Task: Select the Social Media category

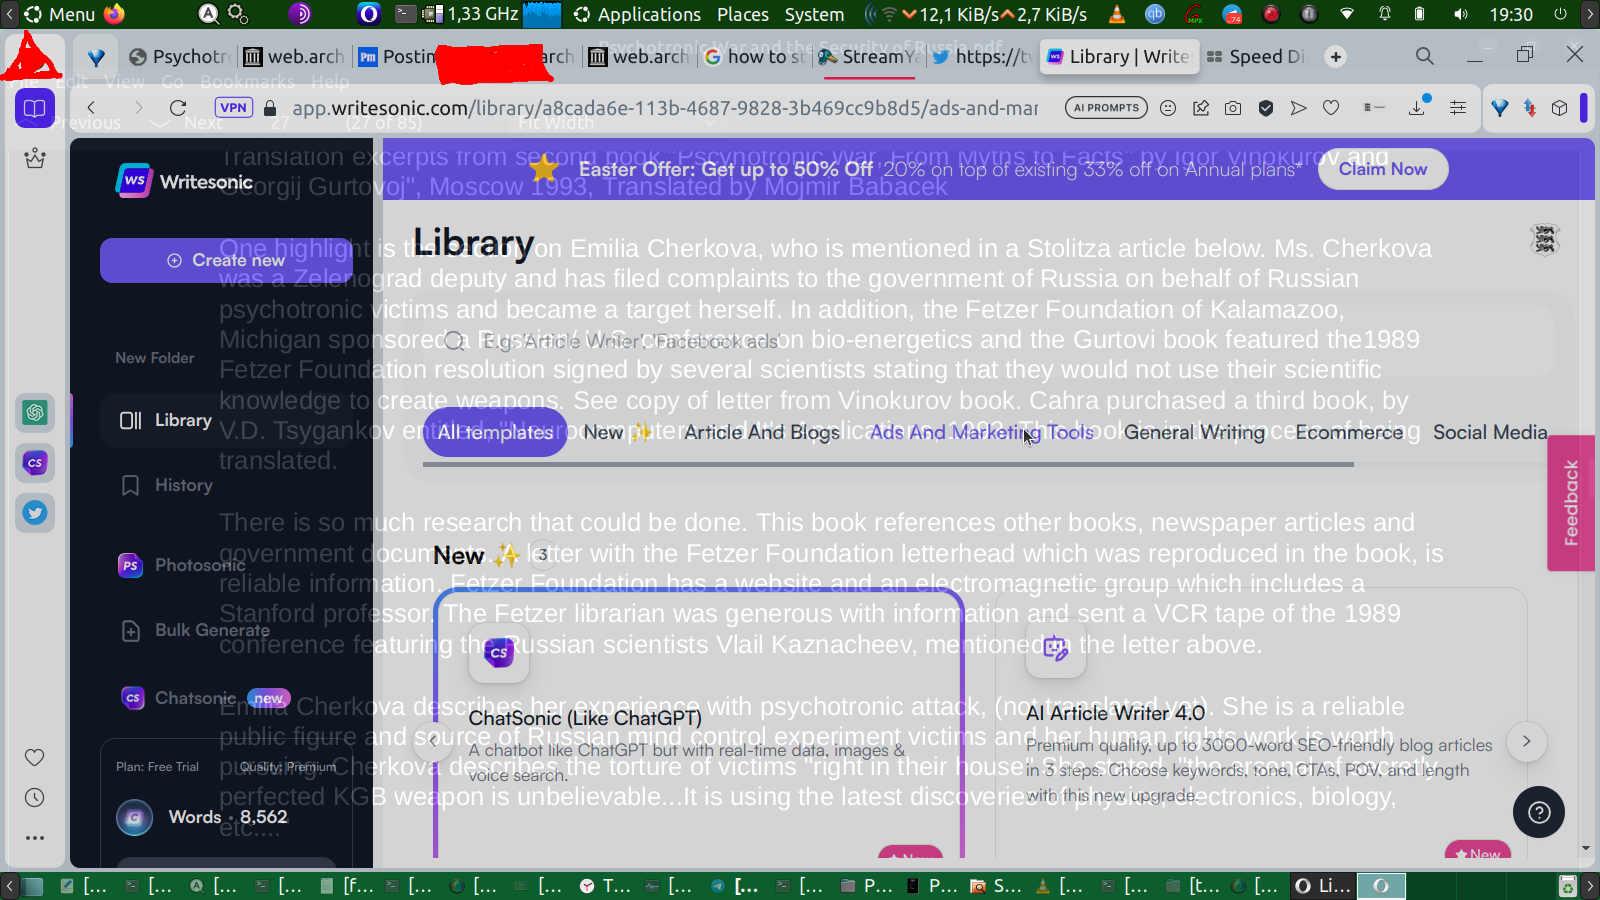Action: (1490, 432)
